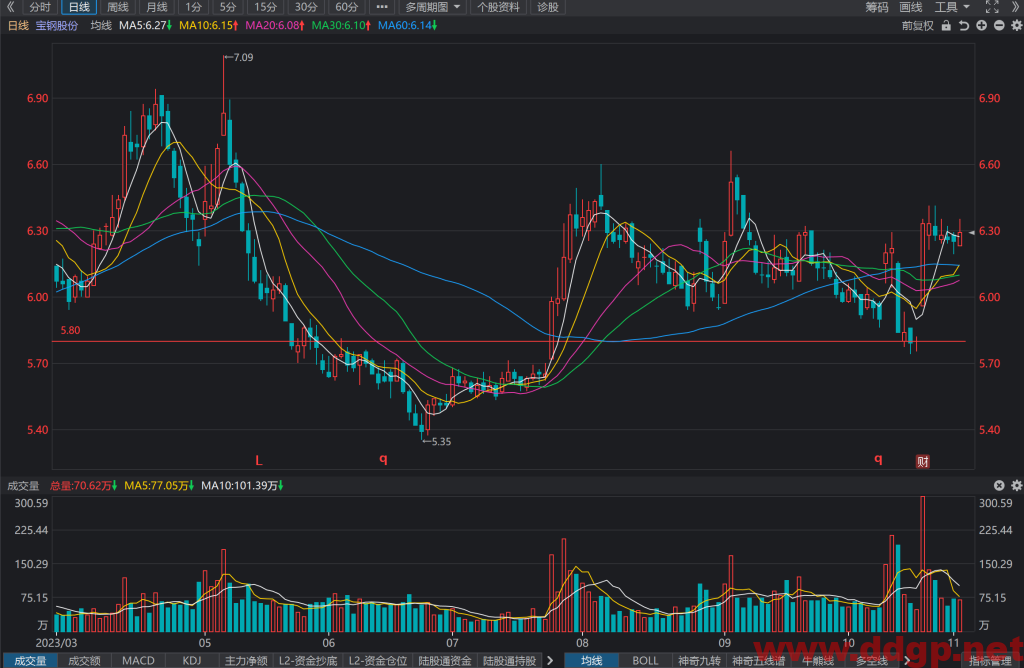Click volume MA5:77.05万 label
1024x668 pixels.
[159, 486]
